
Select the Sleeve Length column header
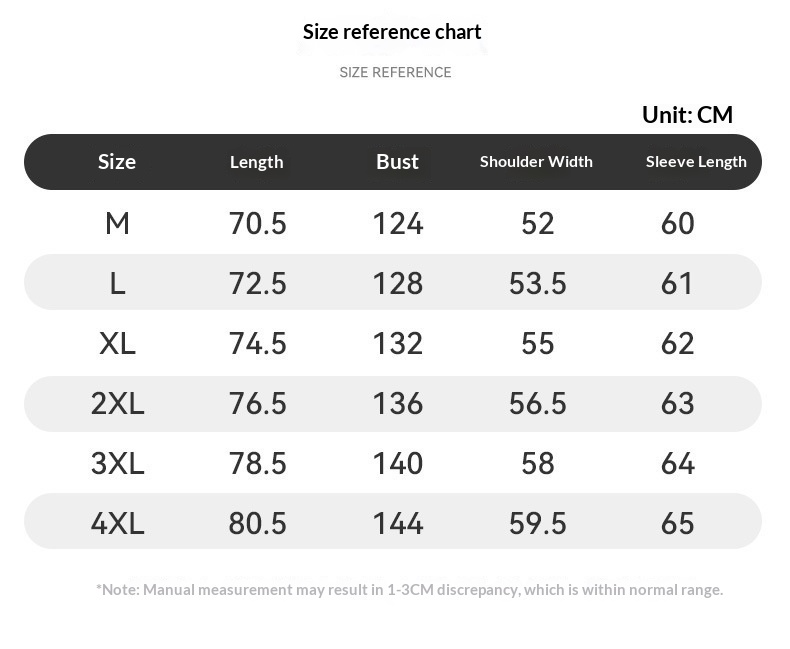696,162
